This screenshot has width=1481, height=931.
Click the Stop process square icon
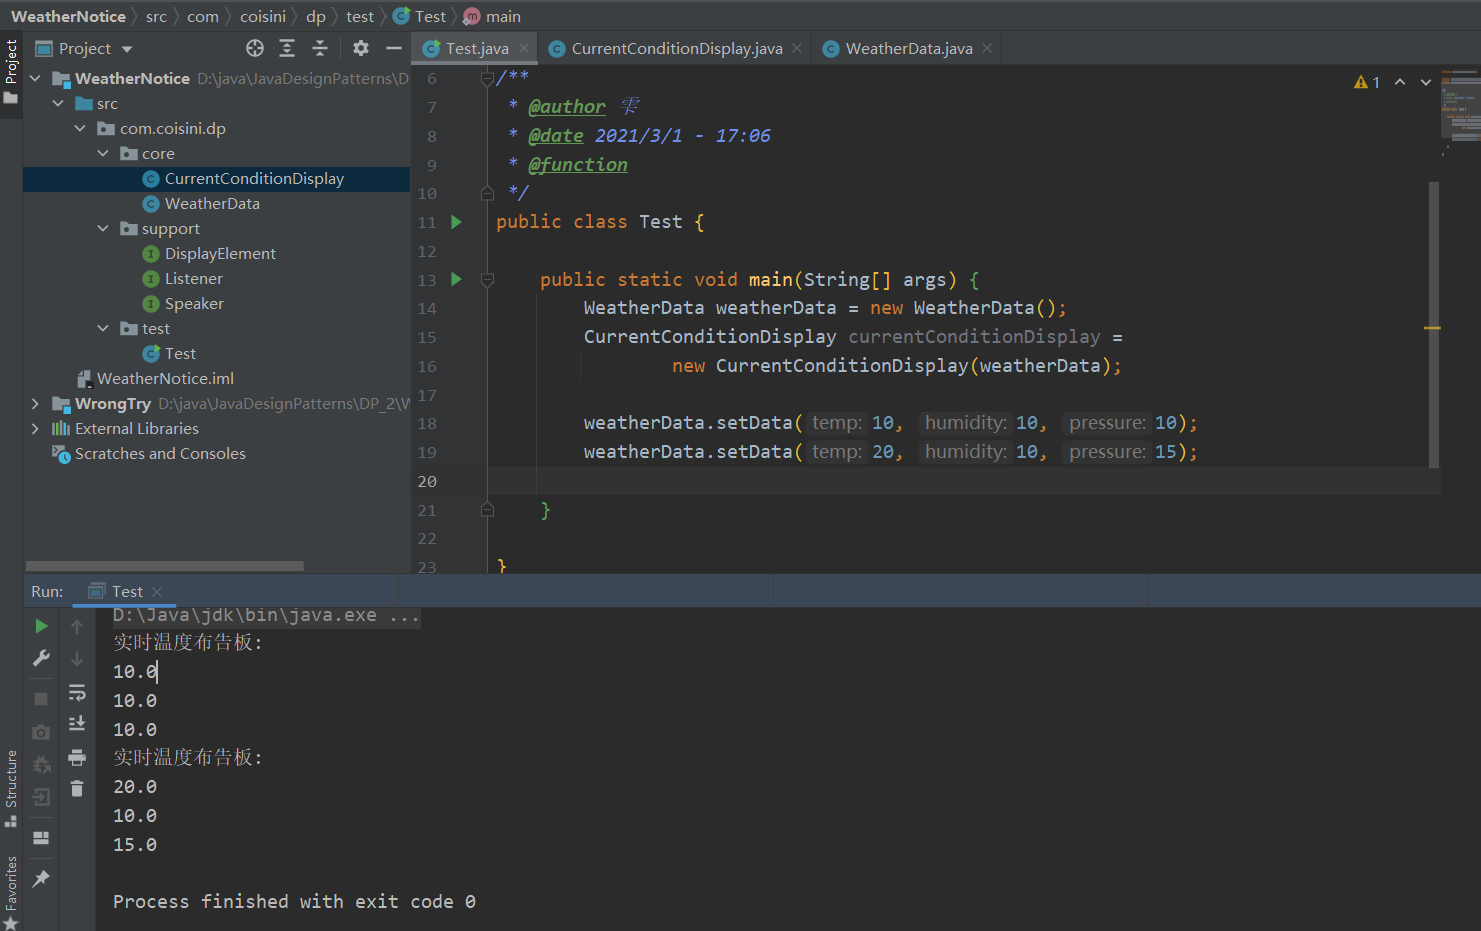coord(41,699)
